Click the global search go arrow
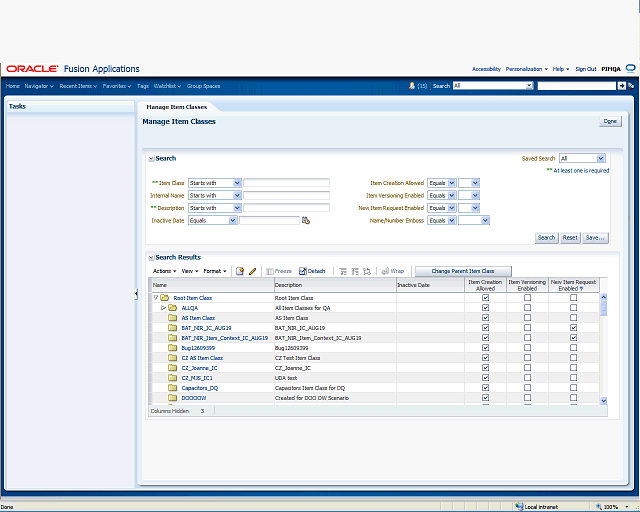 [x=621, y=86]
